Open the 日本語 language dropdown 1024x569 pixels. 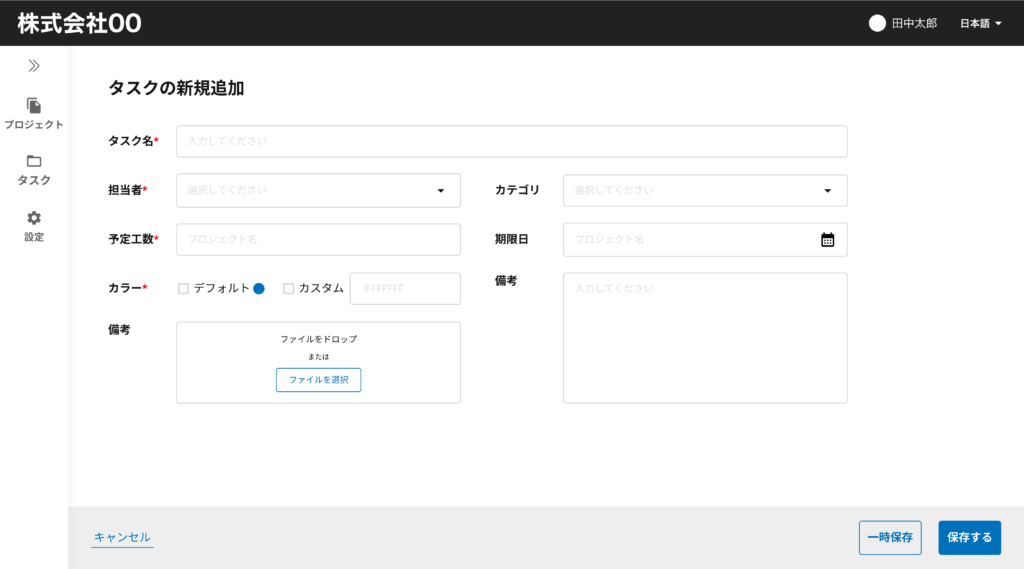pos(980,24)
